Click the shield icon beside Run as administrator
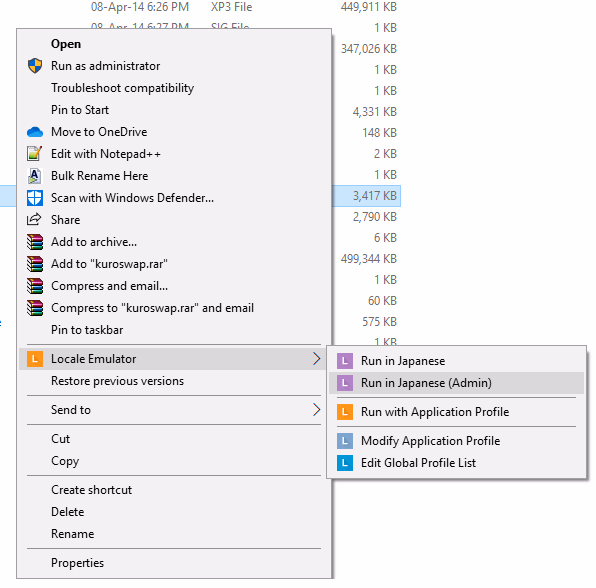This screenshot has width=596, height=588. click(x=35, y=66)
